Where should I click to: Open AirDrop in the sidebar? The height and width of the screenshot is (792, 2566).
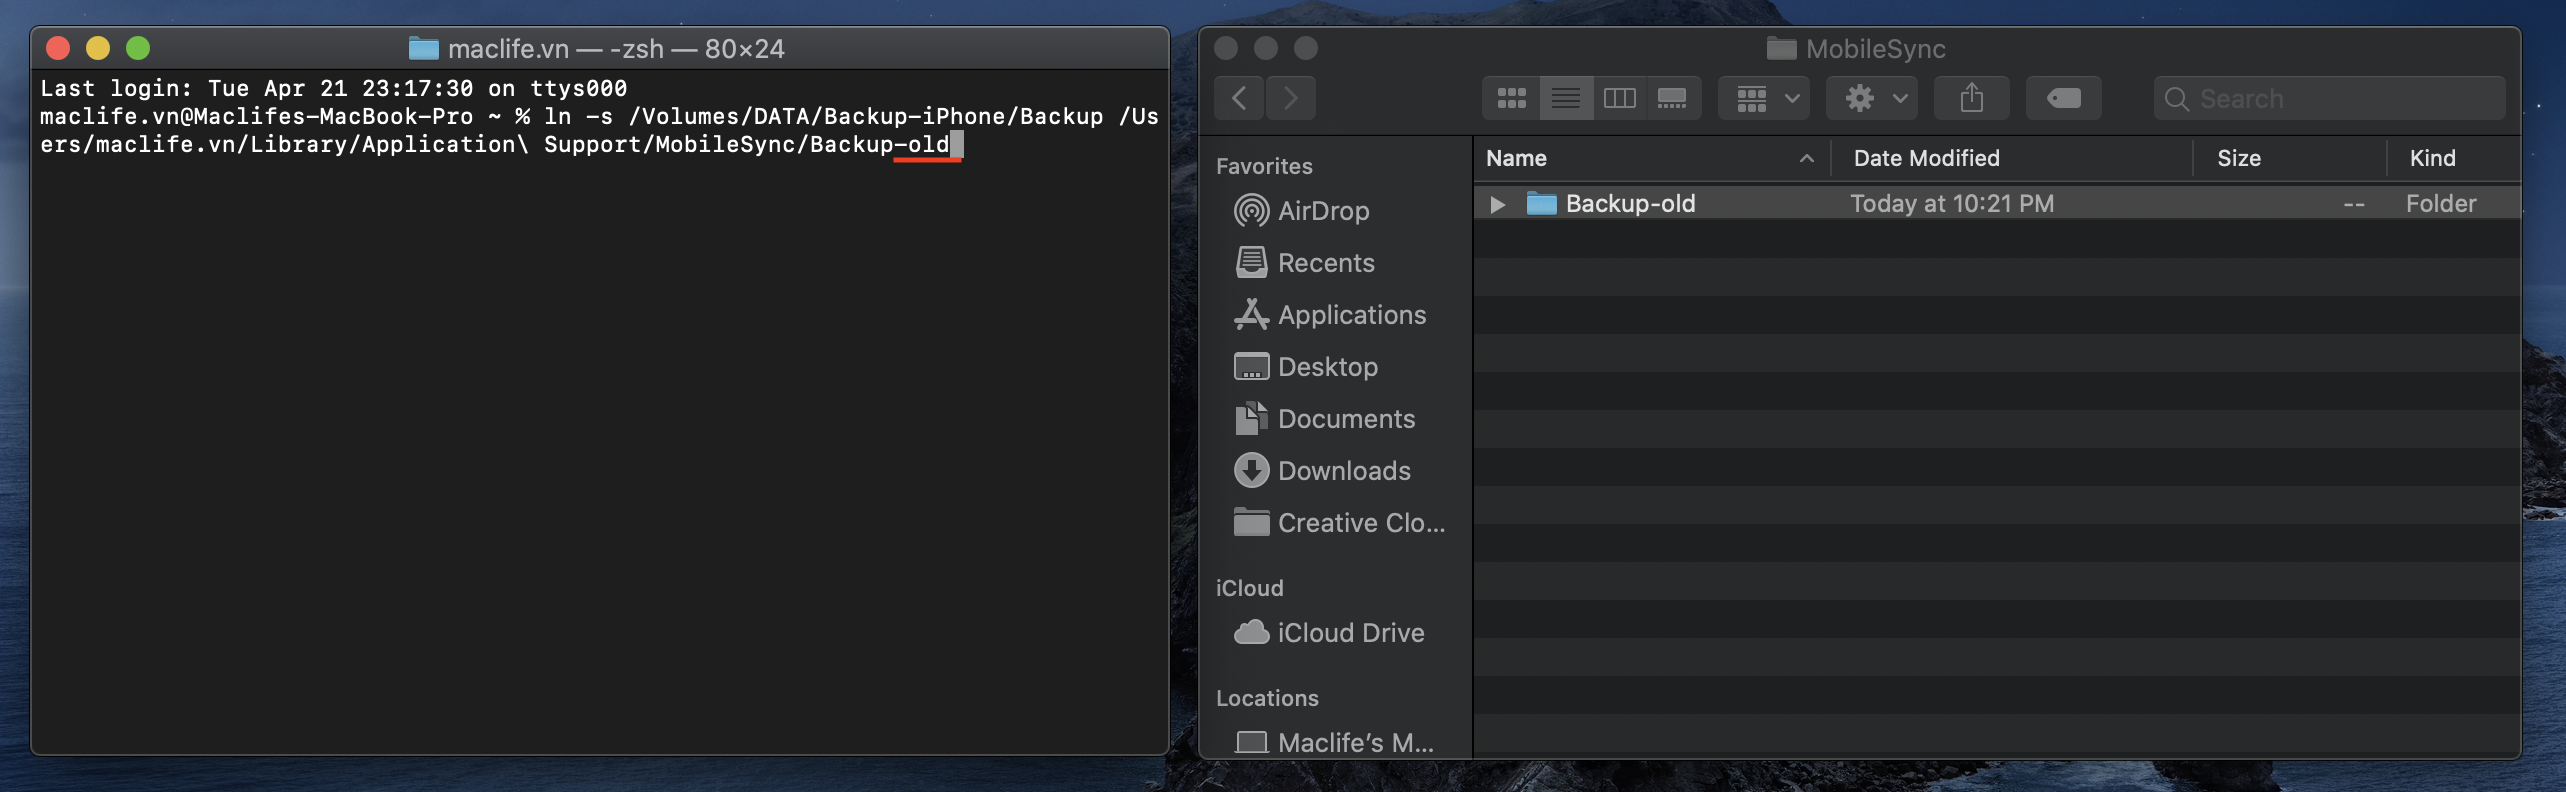1322,211
